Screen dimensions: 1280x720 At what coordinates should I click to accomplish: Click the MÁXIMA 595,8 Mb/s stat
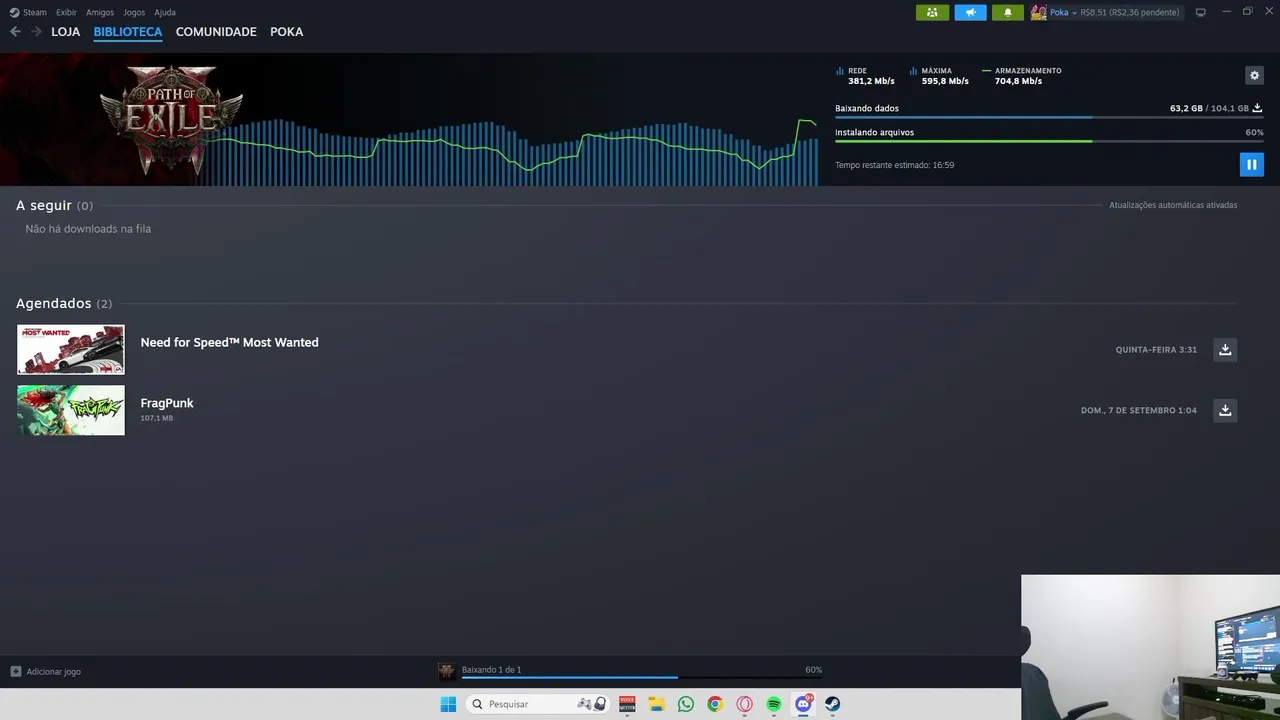940,76
